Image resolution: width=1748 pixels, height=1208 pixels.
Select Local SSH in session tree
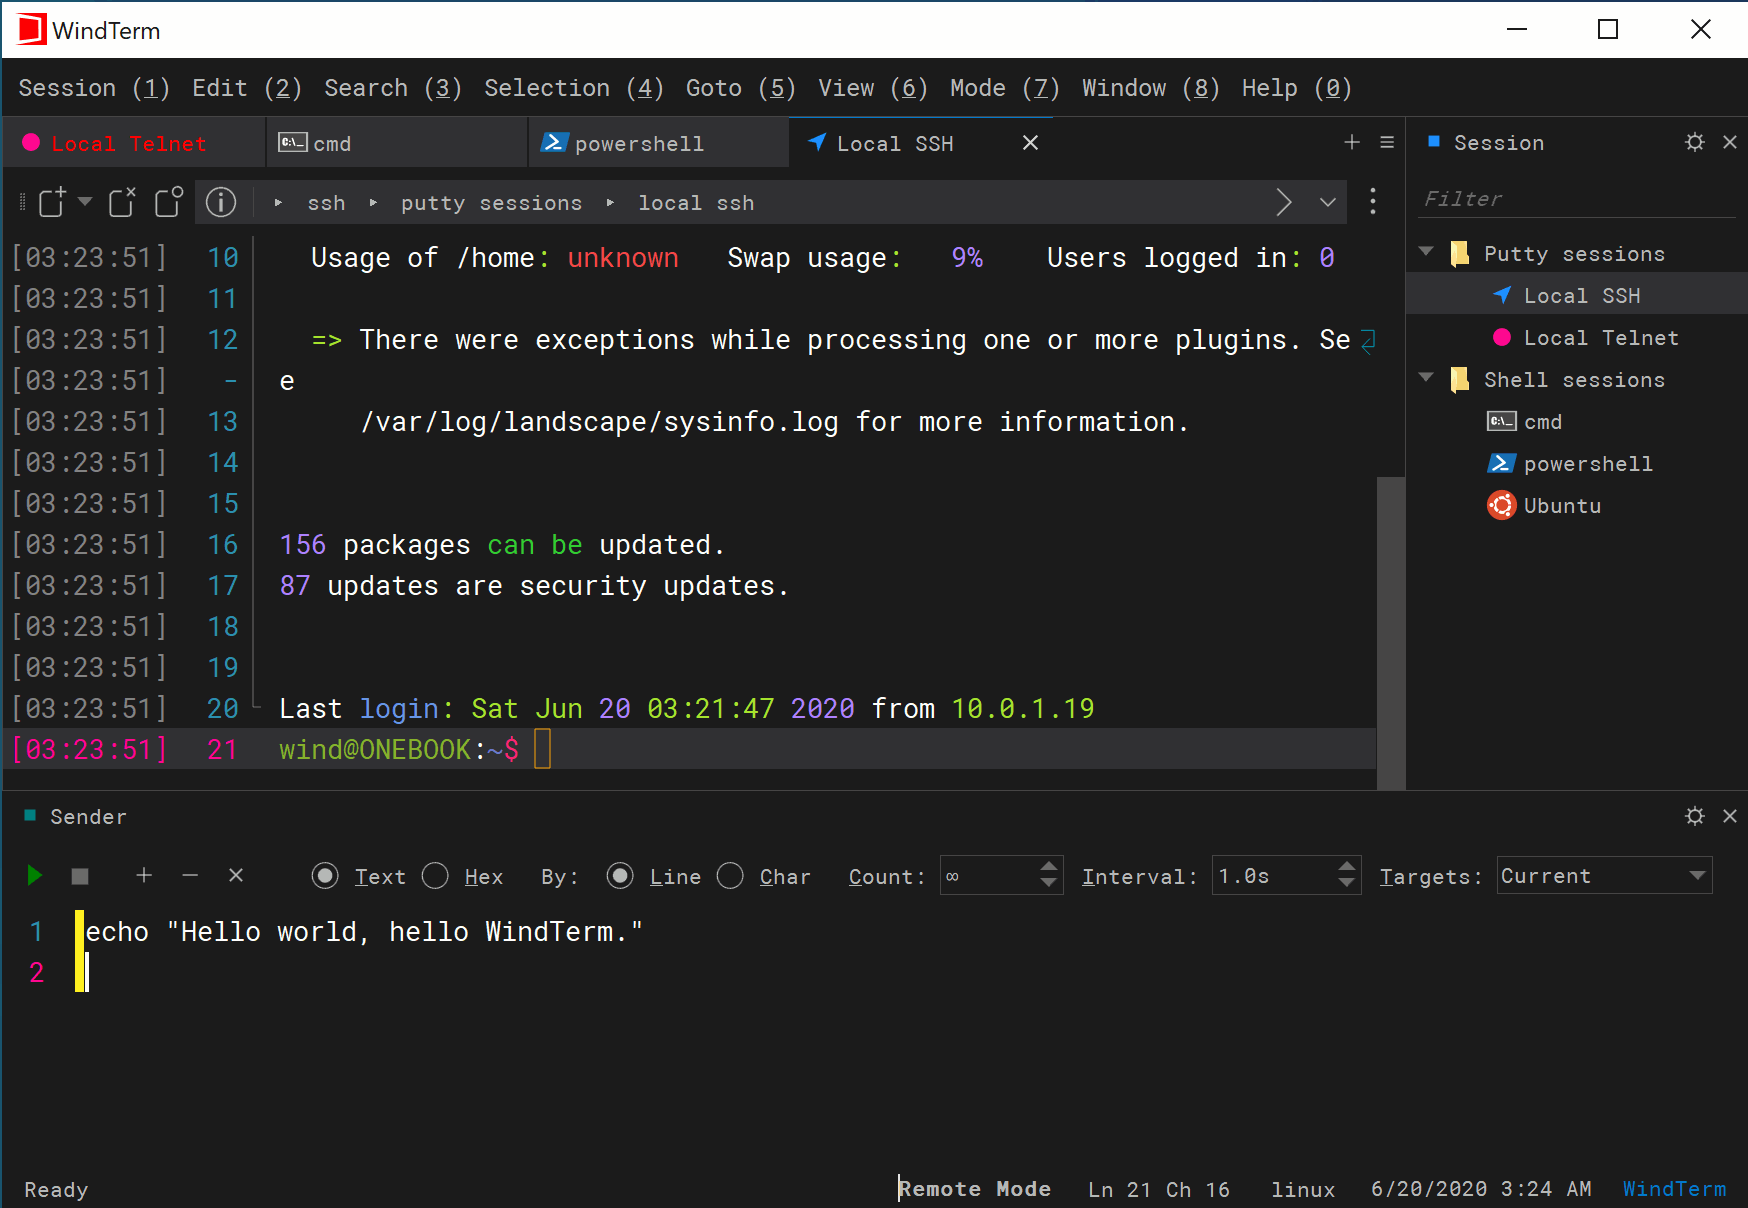(1577, 296)
